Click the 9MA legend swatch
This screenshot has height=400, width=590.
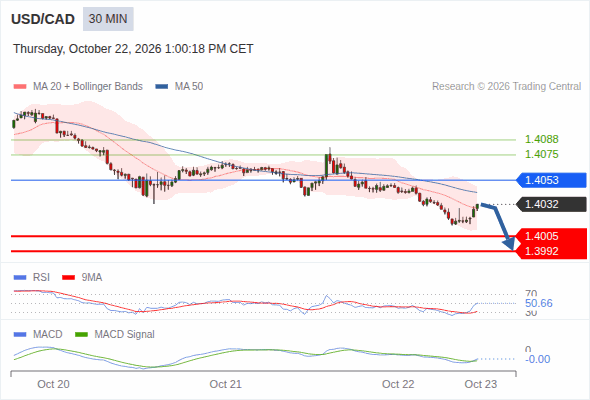(x=68, y=278)
